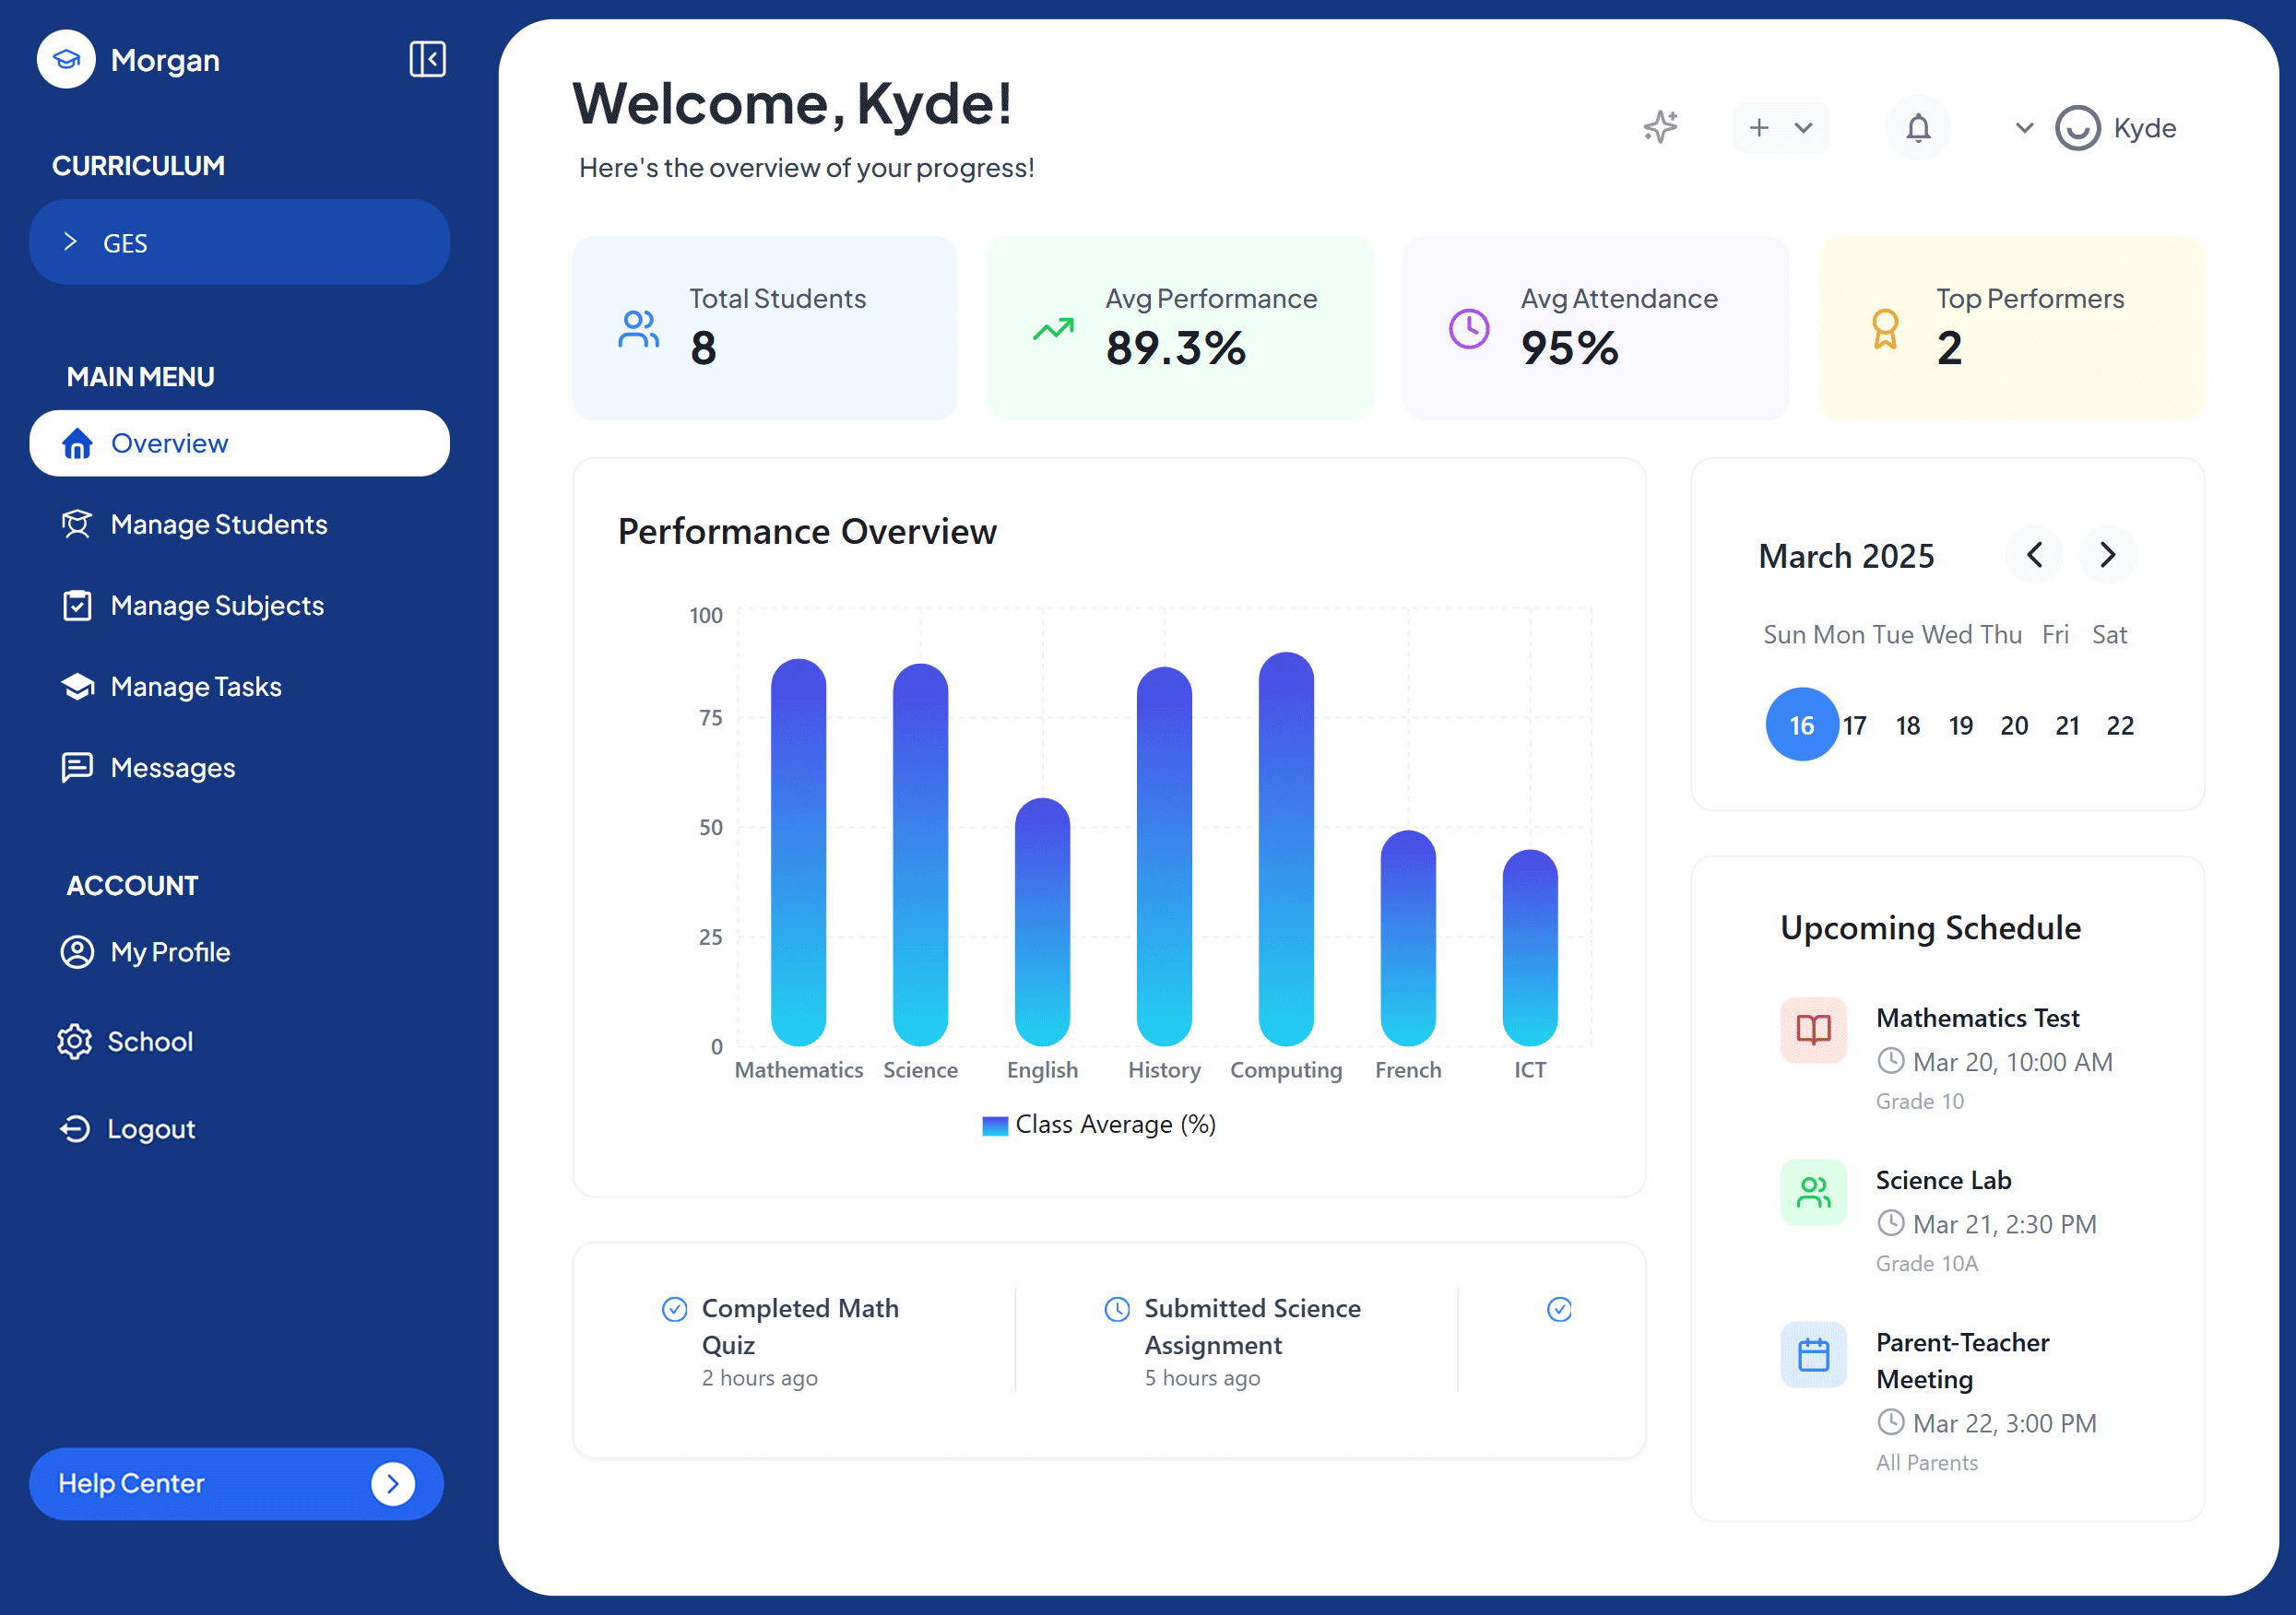The image size is (2296, 1615).
Task: Go to next calendar week arrow
Action: pos(2107,555)
